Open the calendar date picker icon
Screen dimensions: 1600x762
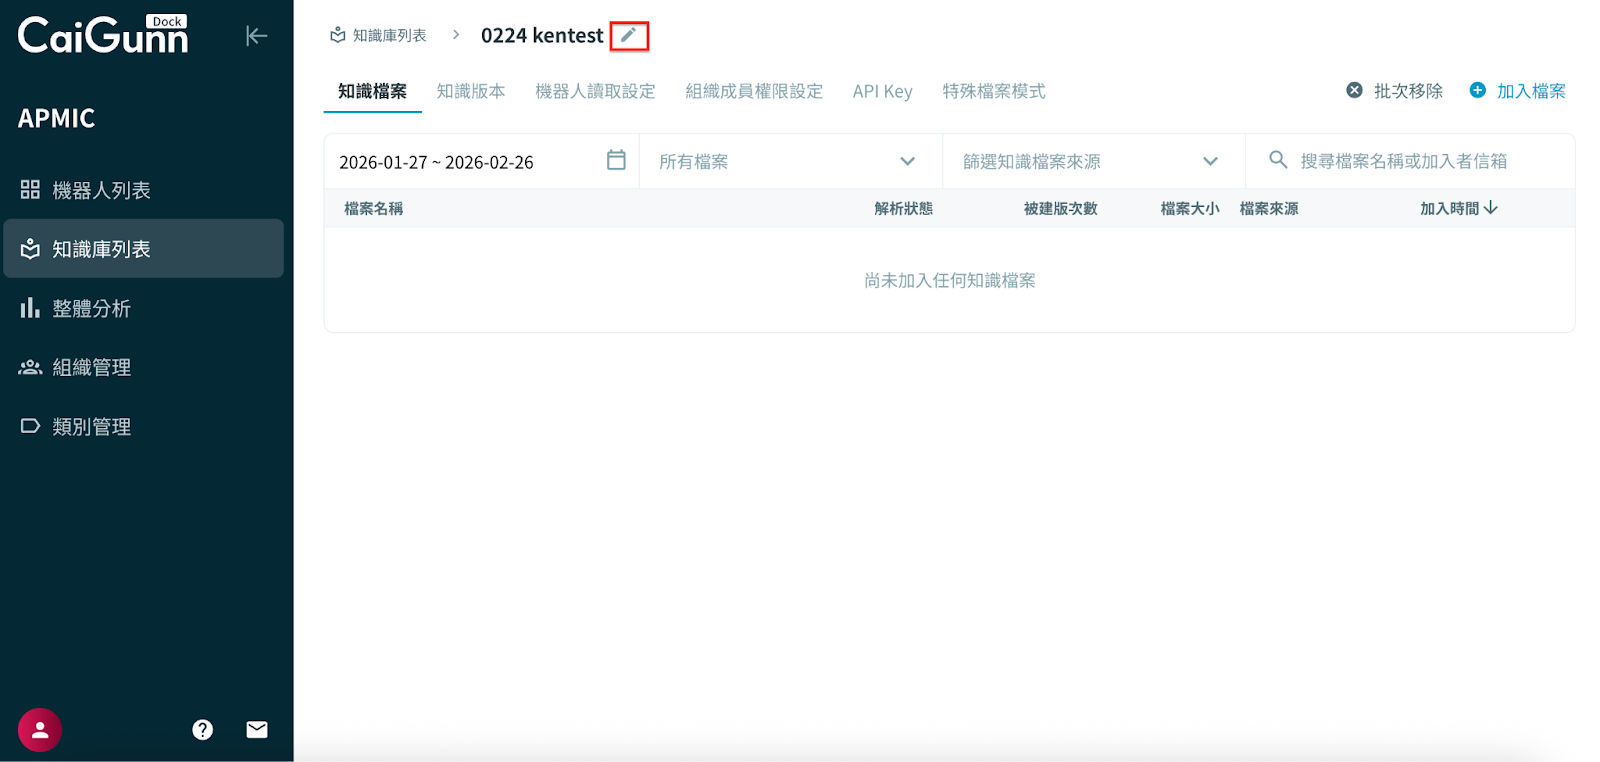[616, 160]
